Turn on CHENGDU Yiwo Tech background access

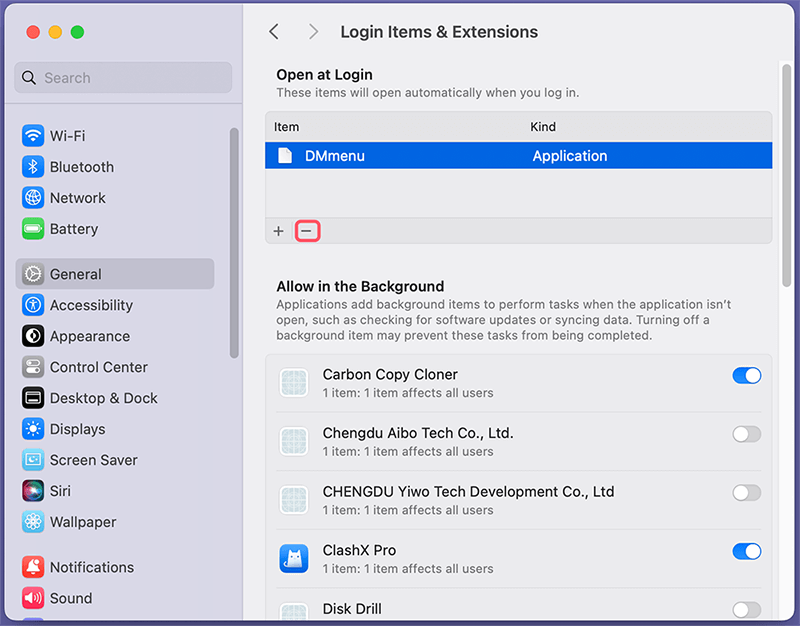coord(746,492)
